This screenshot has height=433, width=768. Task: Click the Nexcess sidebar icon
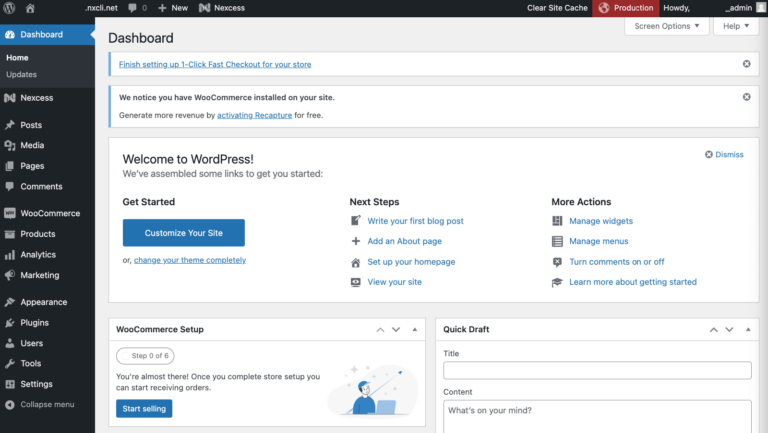10,97
